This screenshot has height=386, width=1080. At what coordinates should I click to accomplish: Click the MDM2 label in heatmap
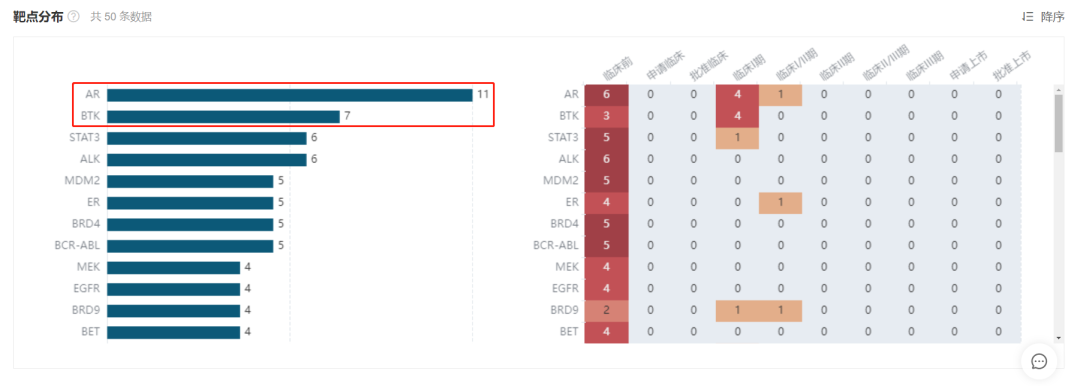(562, 181)
